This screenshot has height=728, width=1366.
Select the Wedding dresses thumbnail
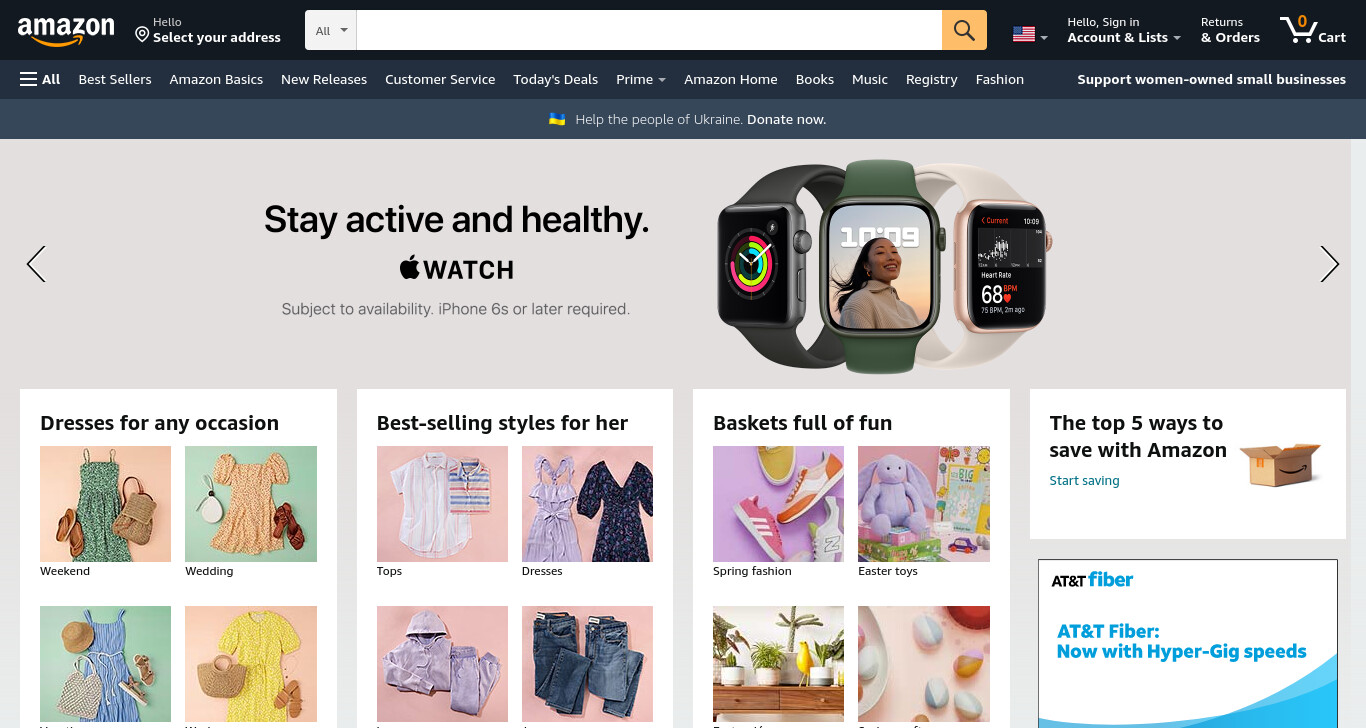pyautogui.click(x=251, y=504)
